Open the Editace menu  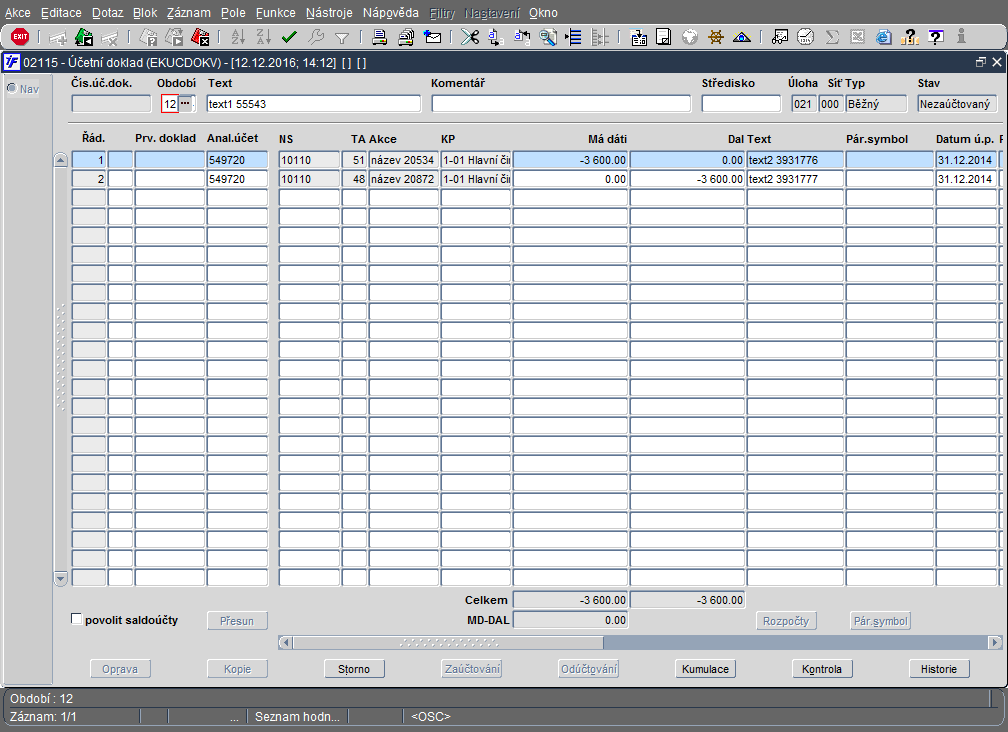pyautogui.click(x=61, y=12)
